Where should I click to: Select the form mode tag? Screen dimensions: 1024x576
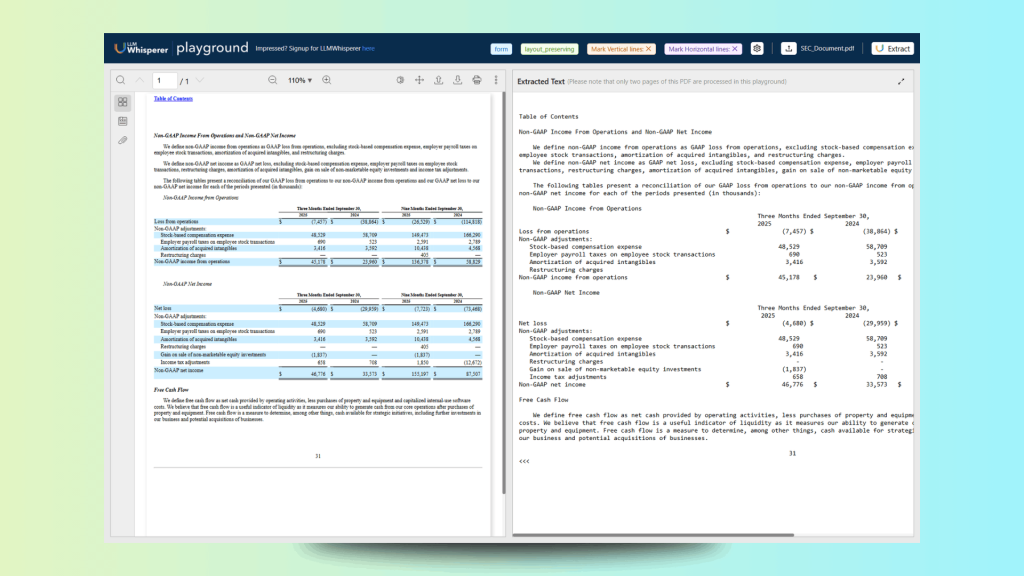(501, 48)
